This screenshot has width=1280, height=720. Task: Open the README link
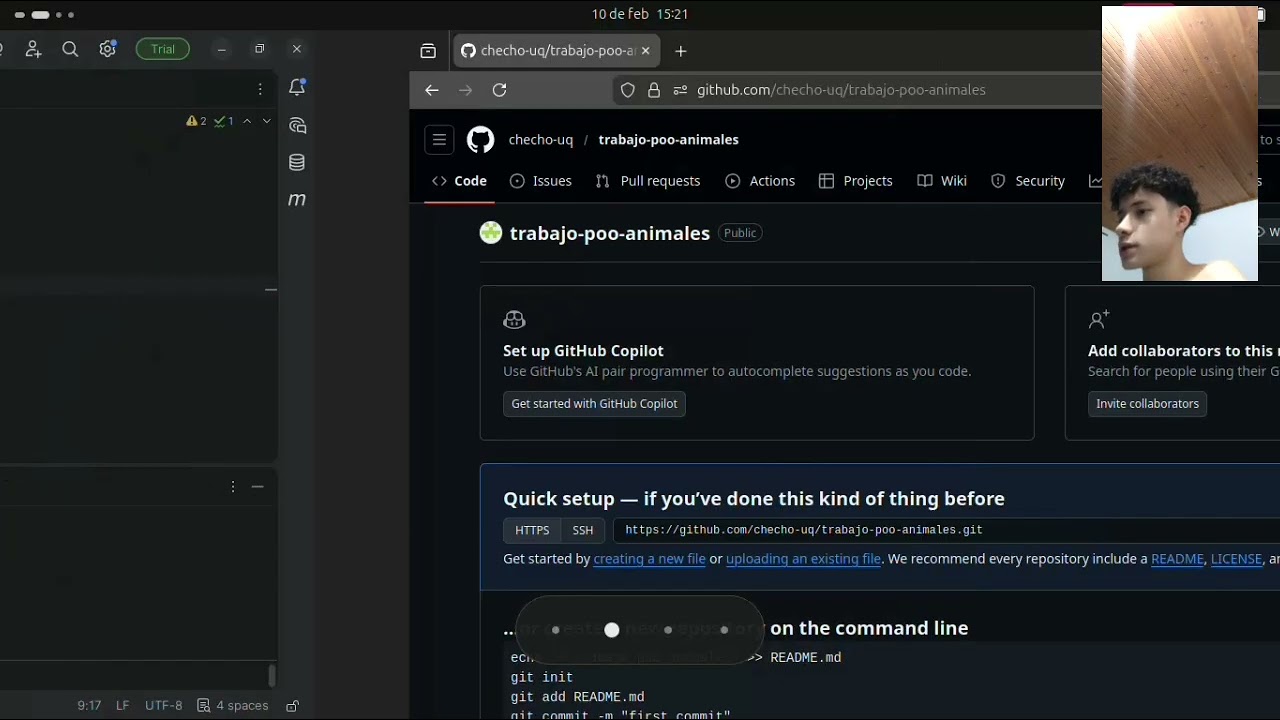click(x=1177, y=559)
